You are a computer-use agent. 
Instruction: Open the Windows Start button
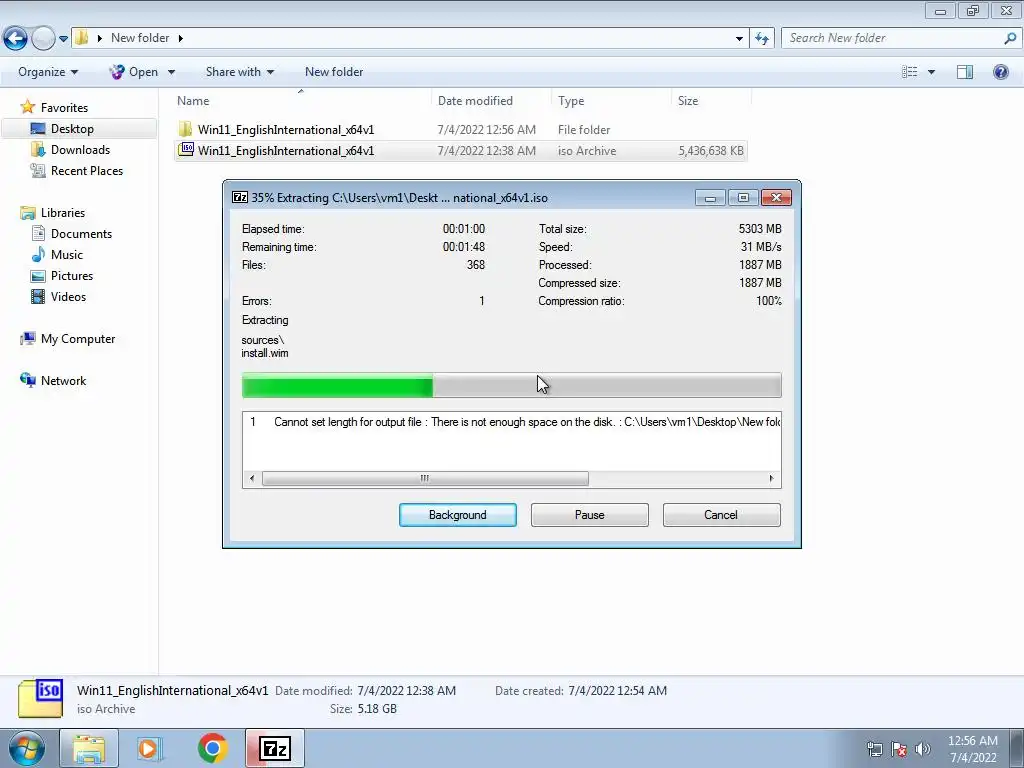pos(27,748)
